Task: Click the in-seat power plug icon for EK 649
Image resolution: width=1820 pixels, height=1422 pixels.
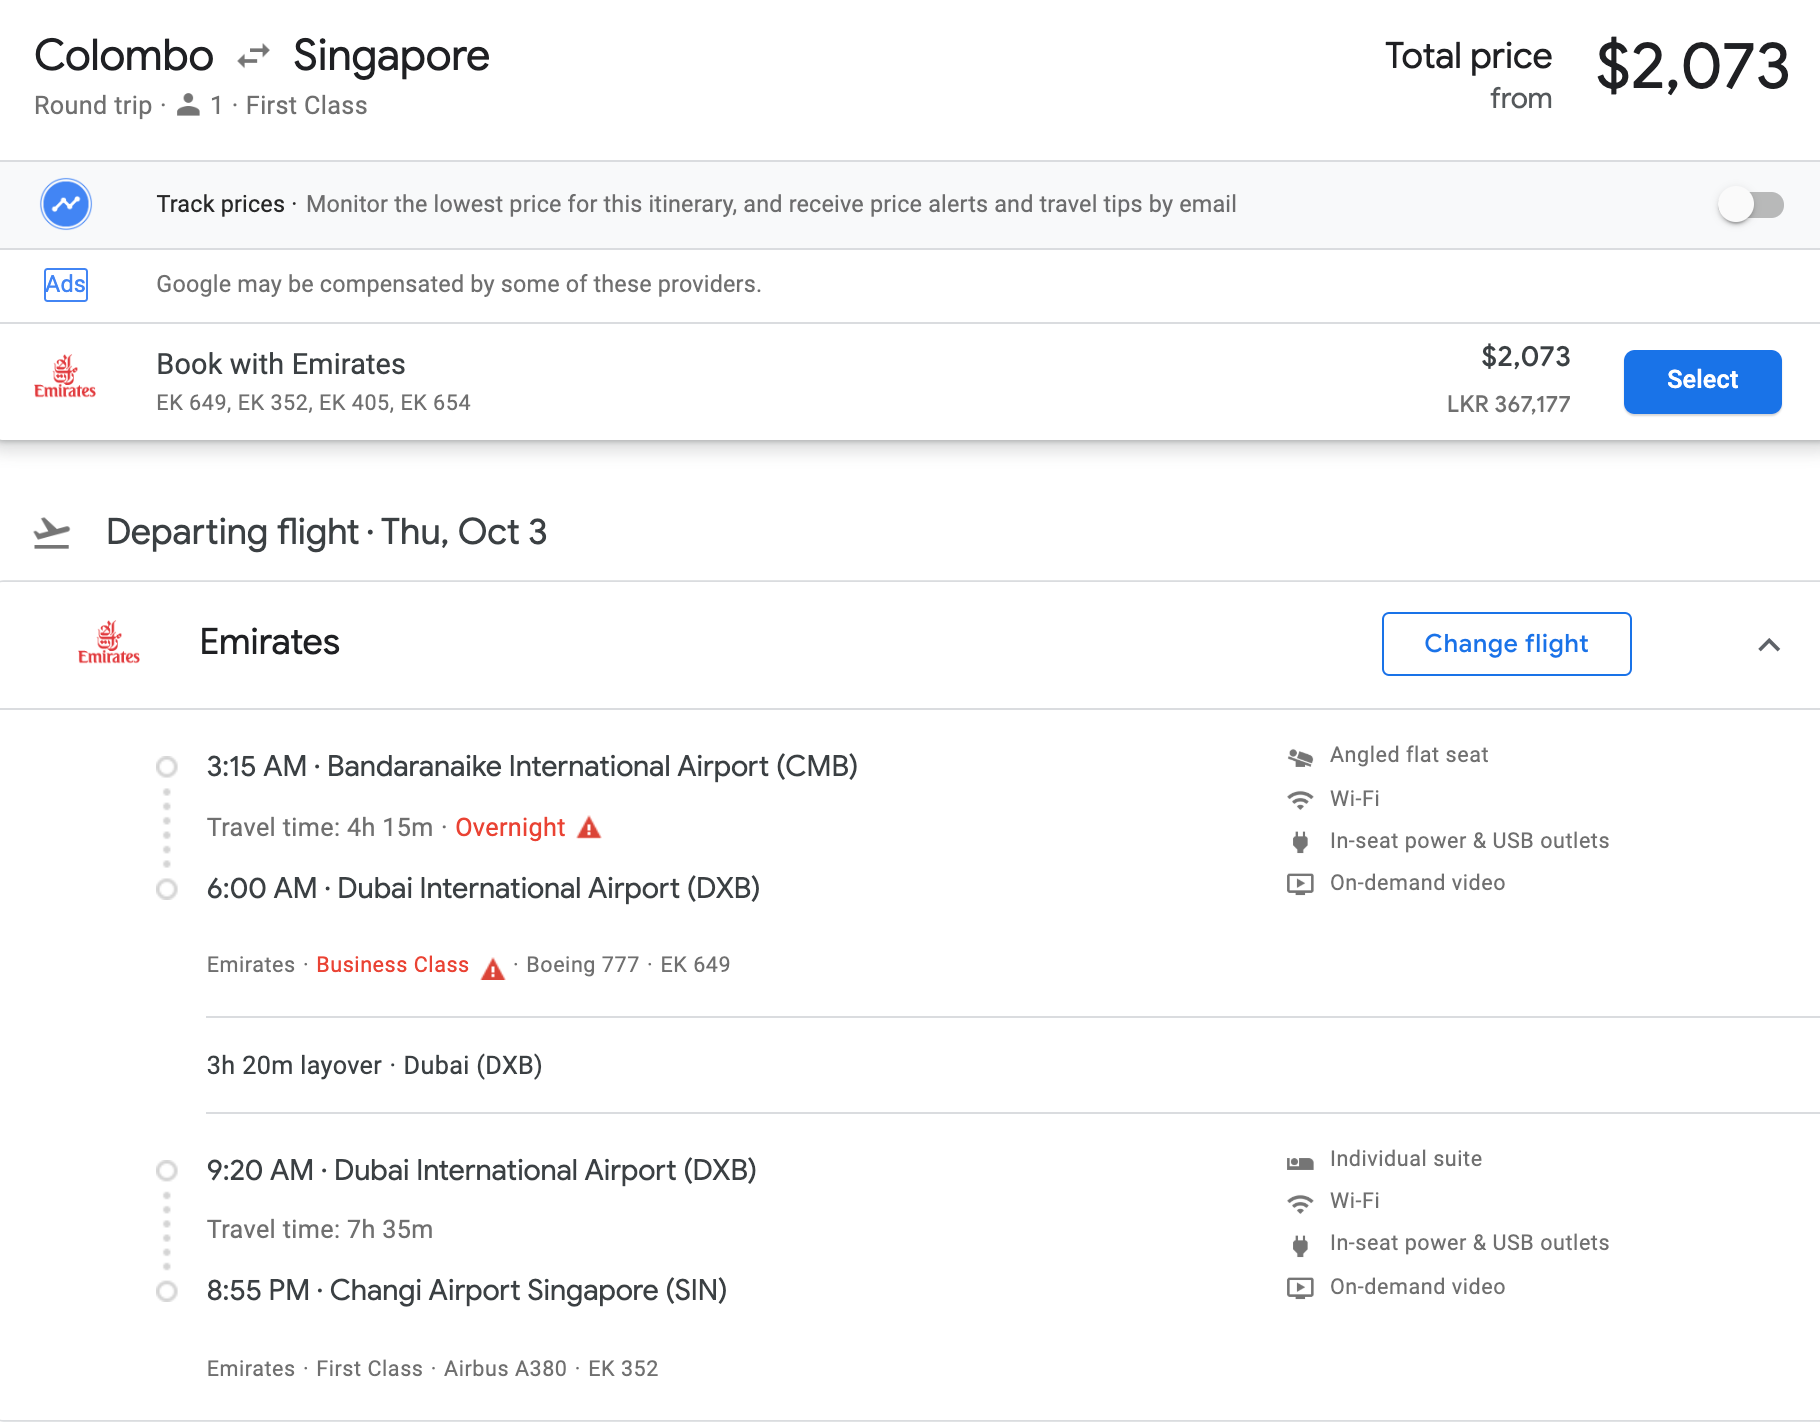Action: [1300, 842]
